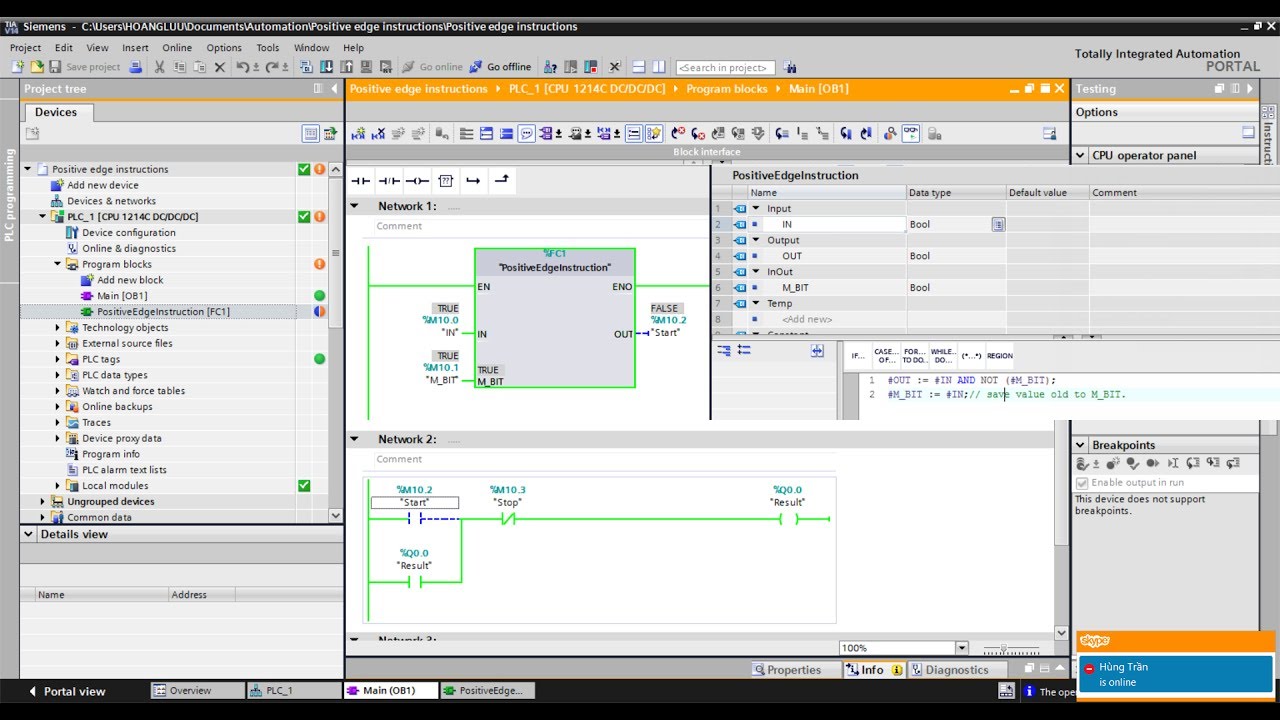
Task: Click the split editor horizontally icon
Action: [x=638, y=67]
